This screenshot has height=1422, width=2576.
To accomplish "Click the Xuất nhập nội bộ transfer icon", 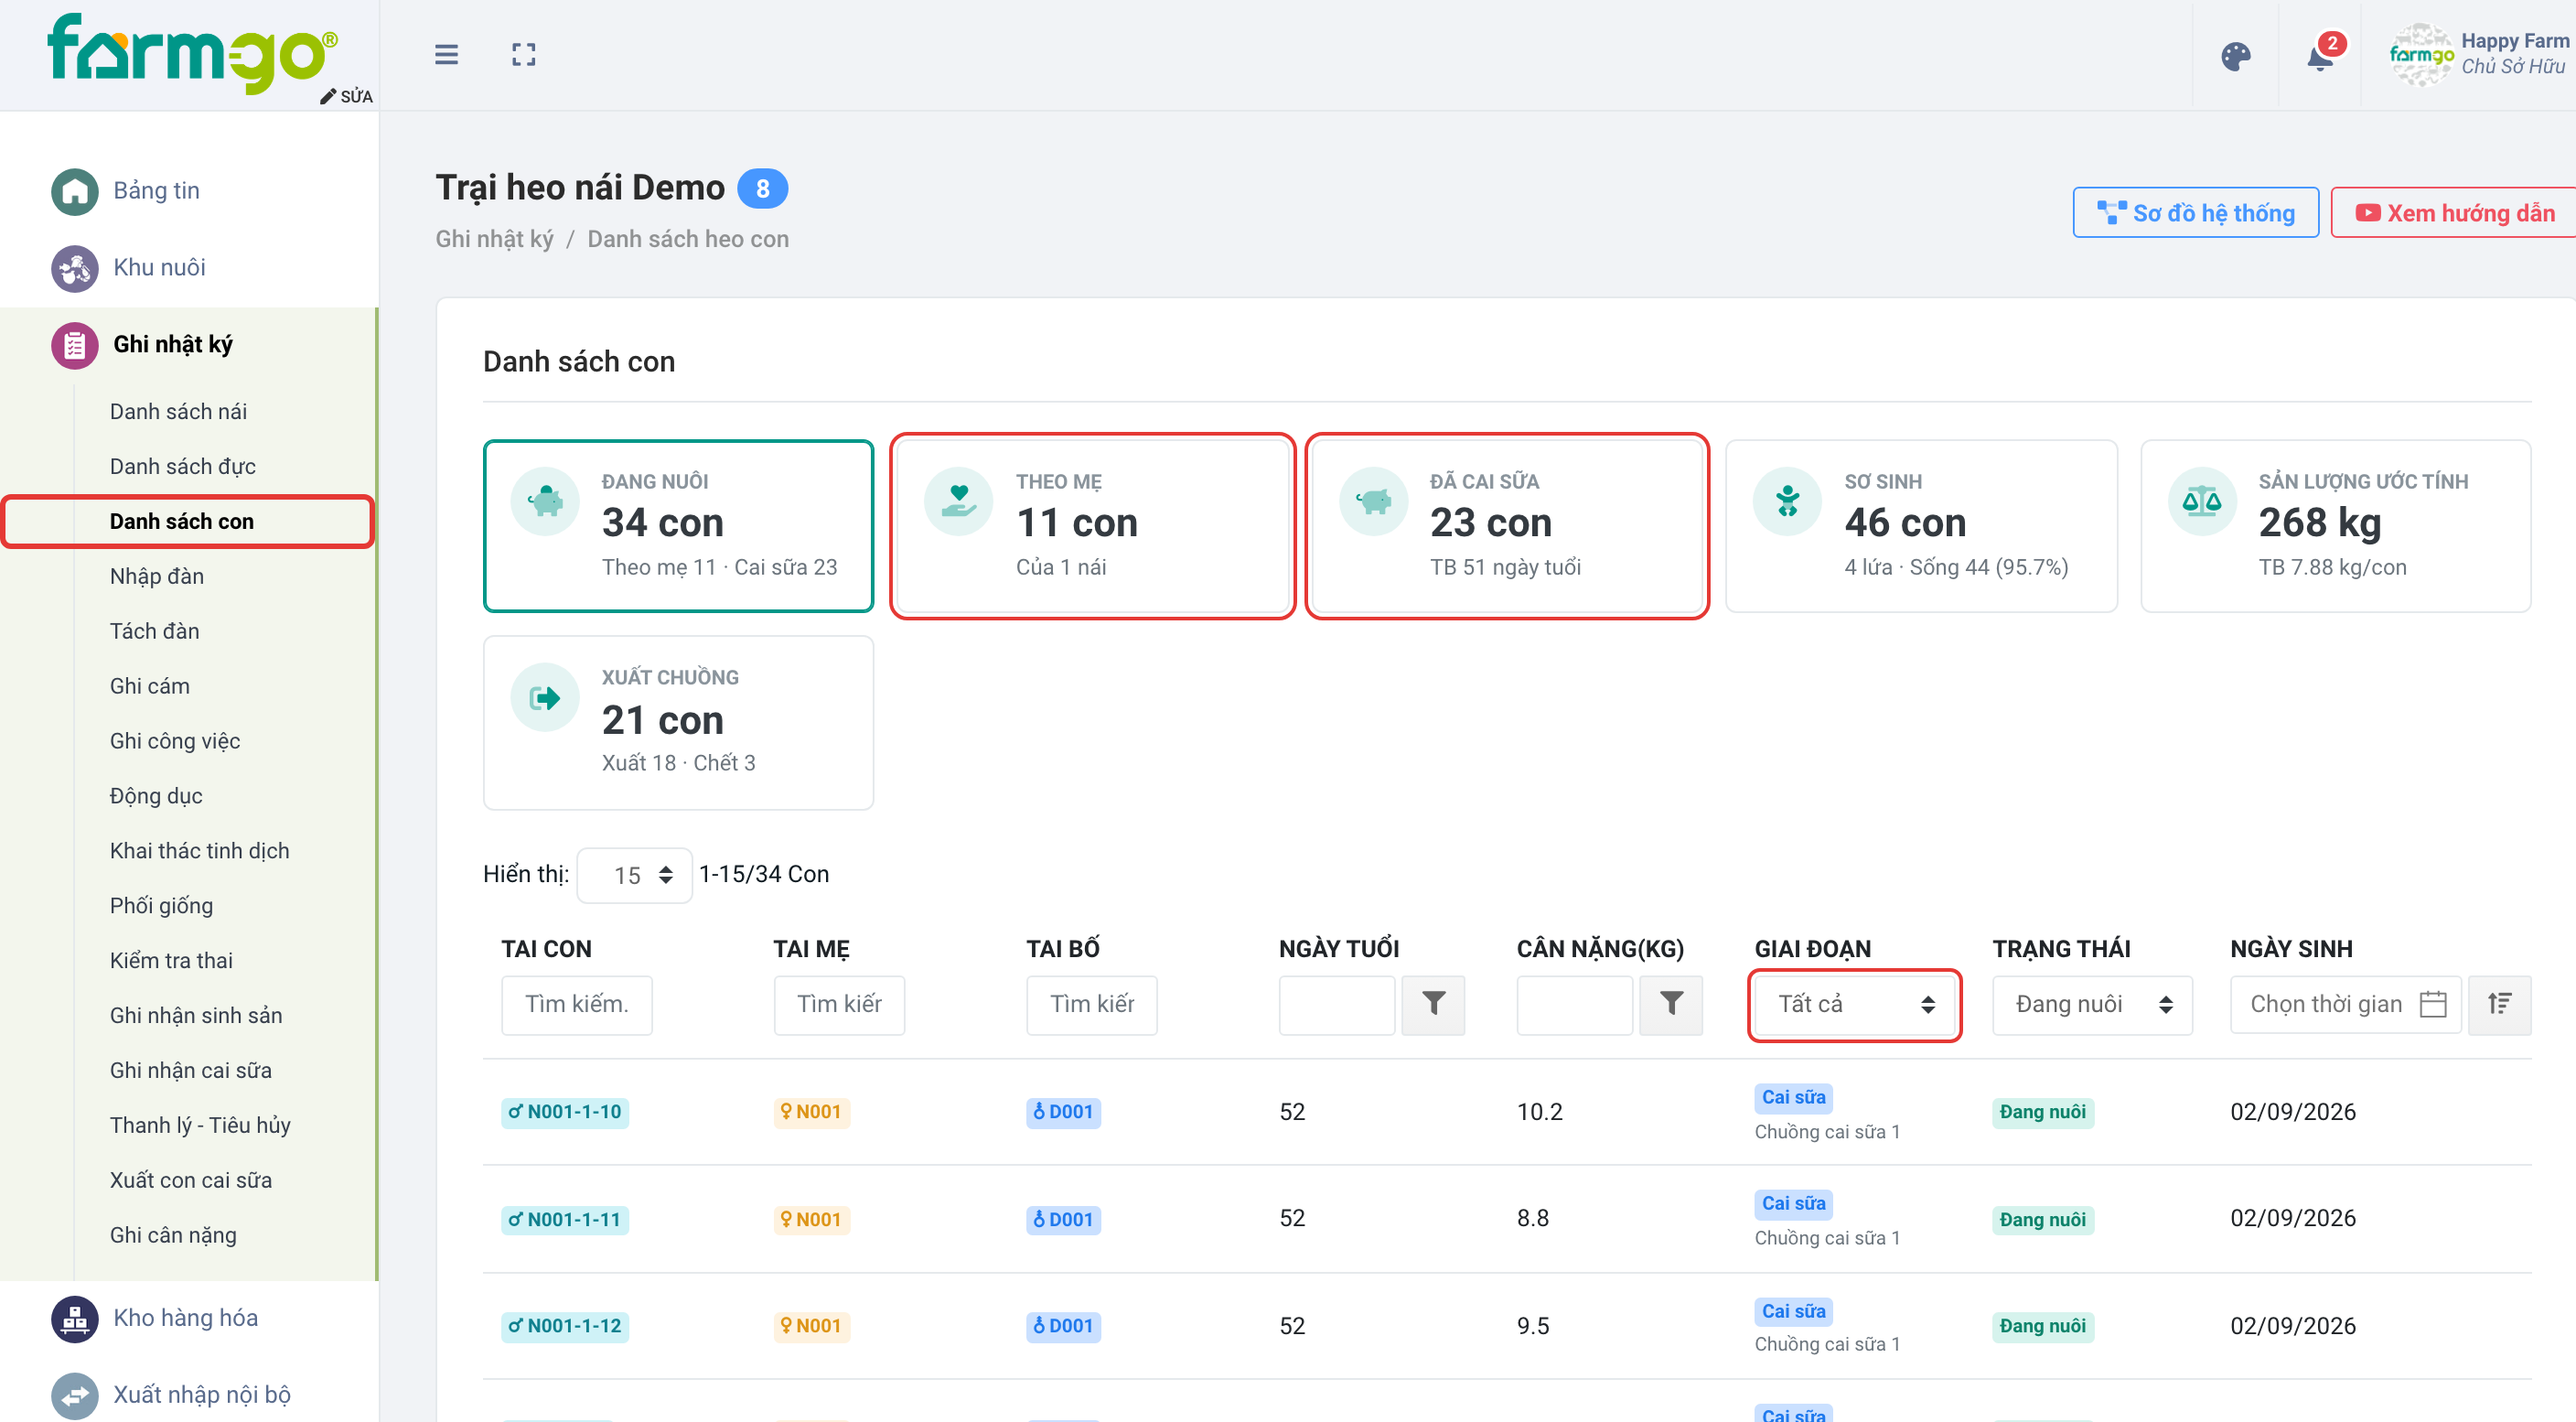I will click(74, 1395).
